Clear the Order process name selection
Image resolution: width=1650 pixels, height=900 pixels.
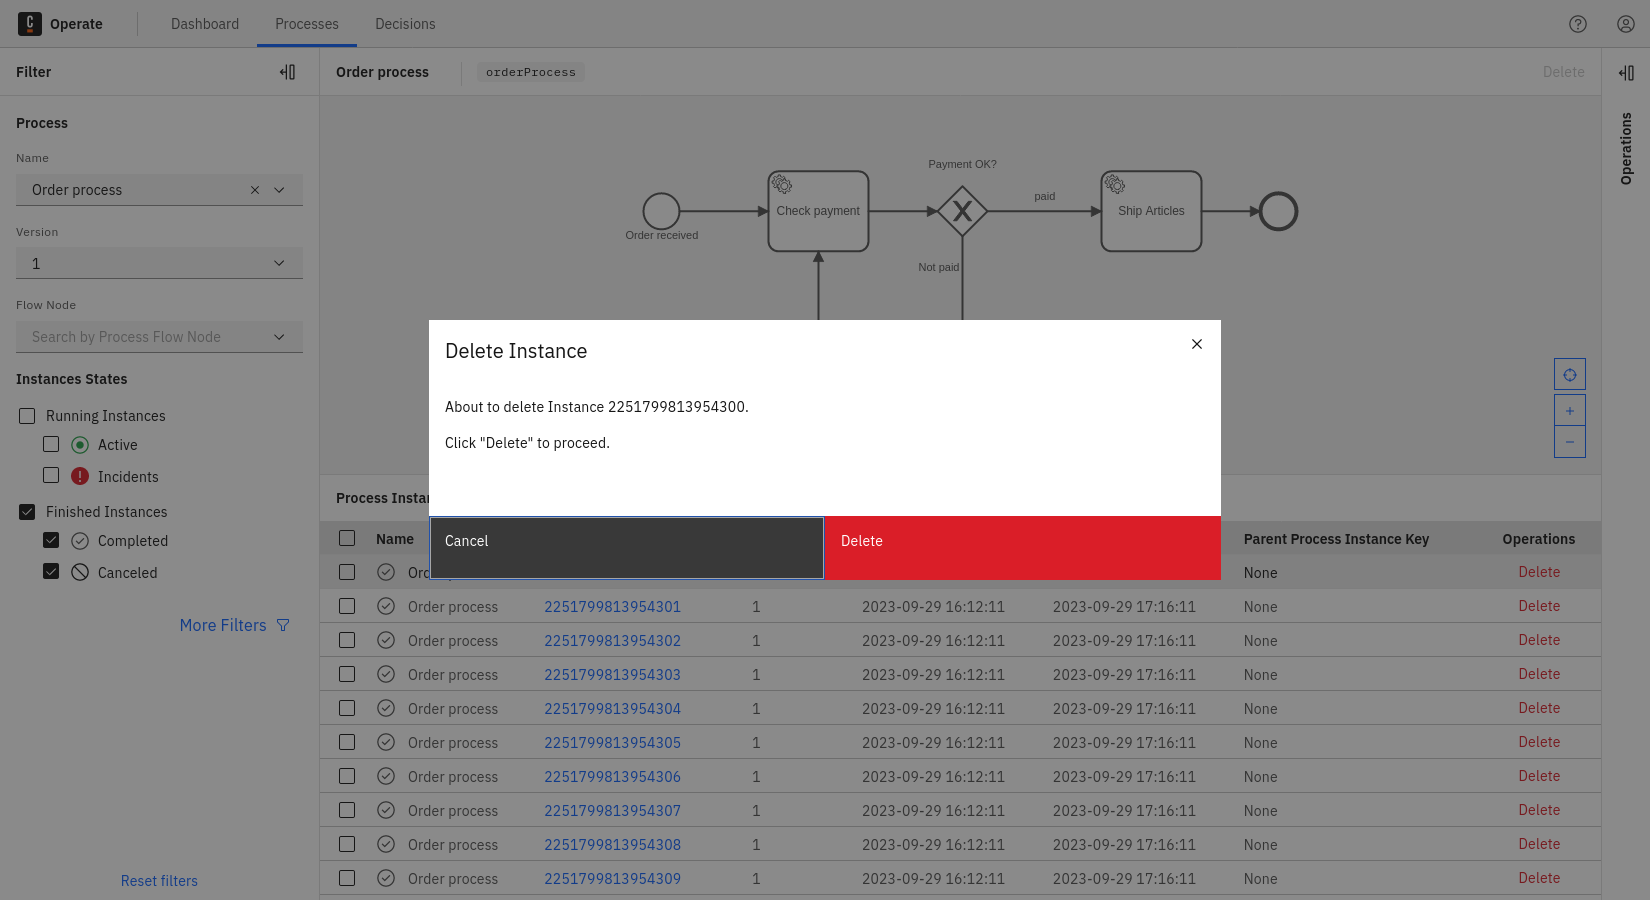pos(255,190)
